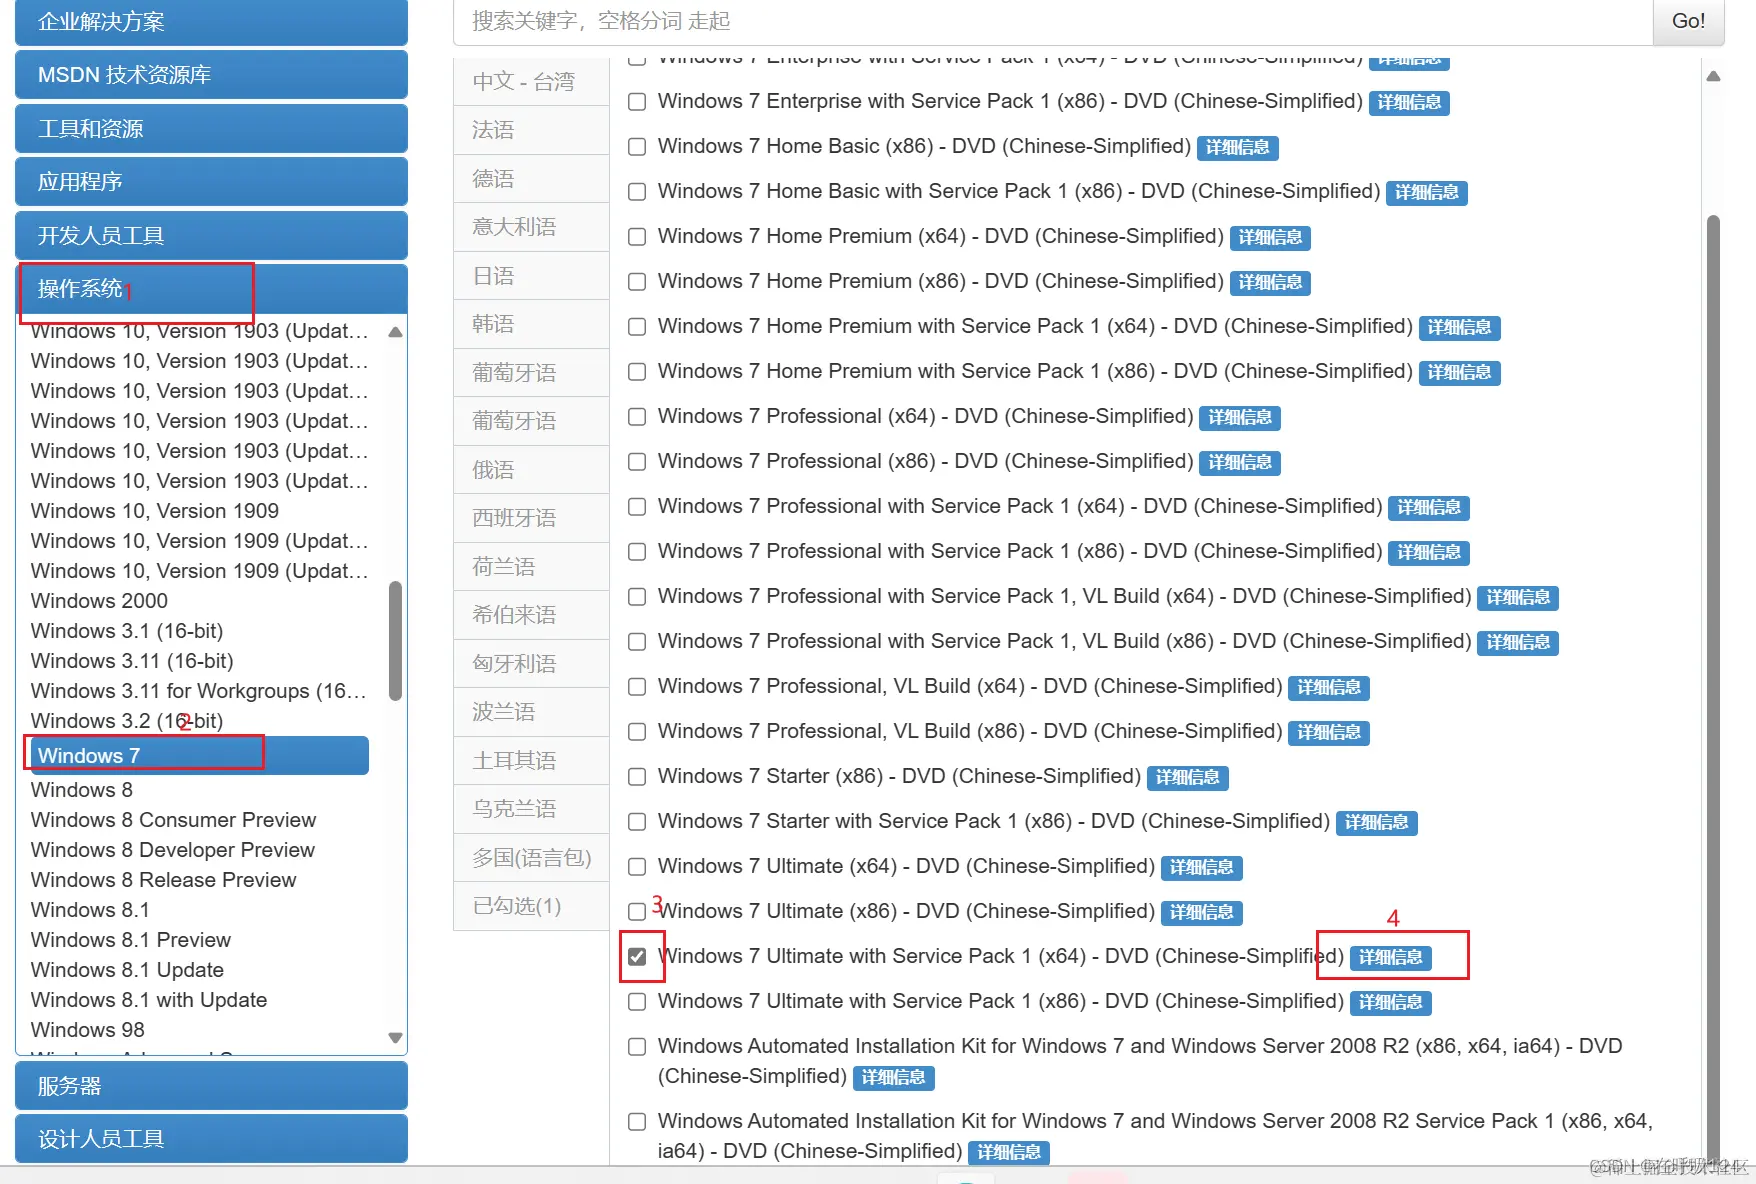The height and width of the screenshot is (1184, 1756).
Task: Check Windows 7 Professional (x64) DVD checkbox
Action: point(637,417)
